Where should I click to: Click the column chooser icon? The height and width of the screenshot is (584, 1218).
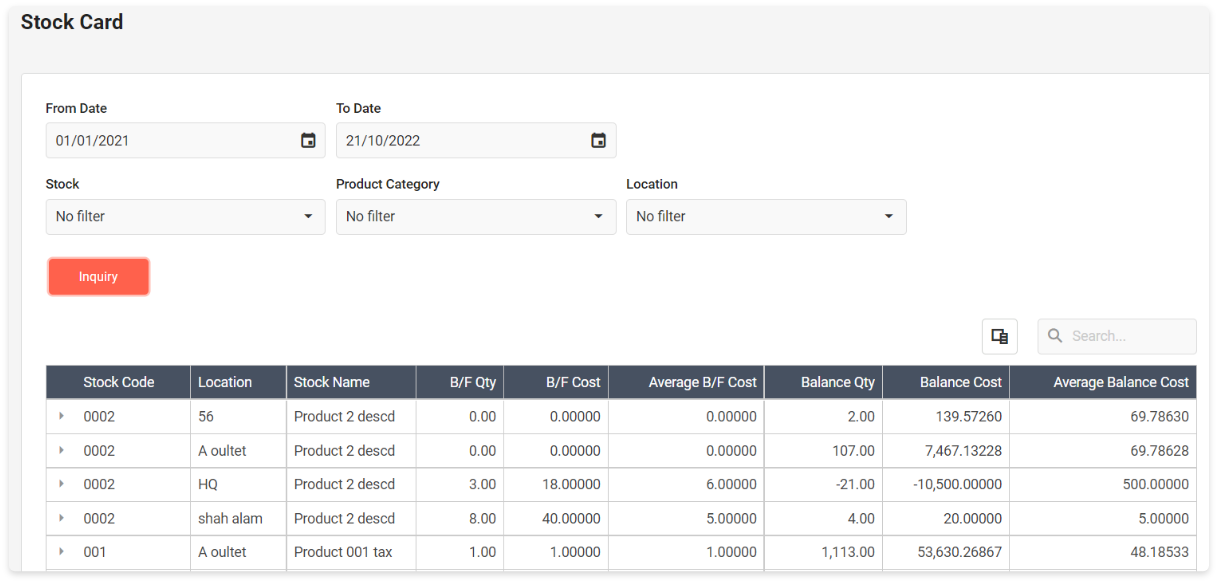pyautogui.click(x=999, y=336)
